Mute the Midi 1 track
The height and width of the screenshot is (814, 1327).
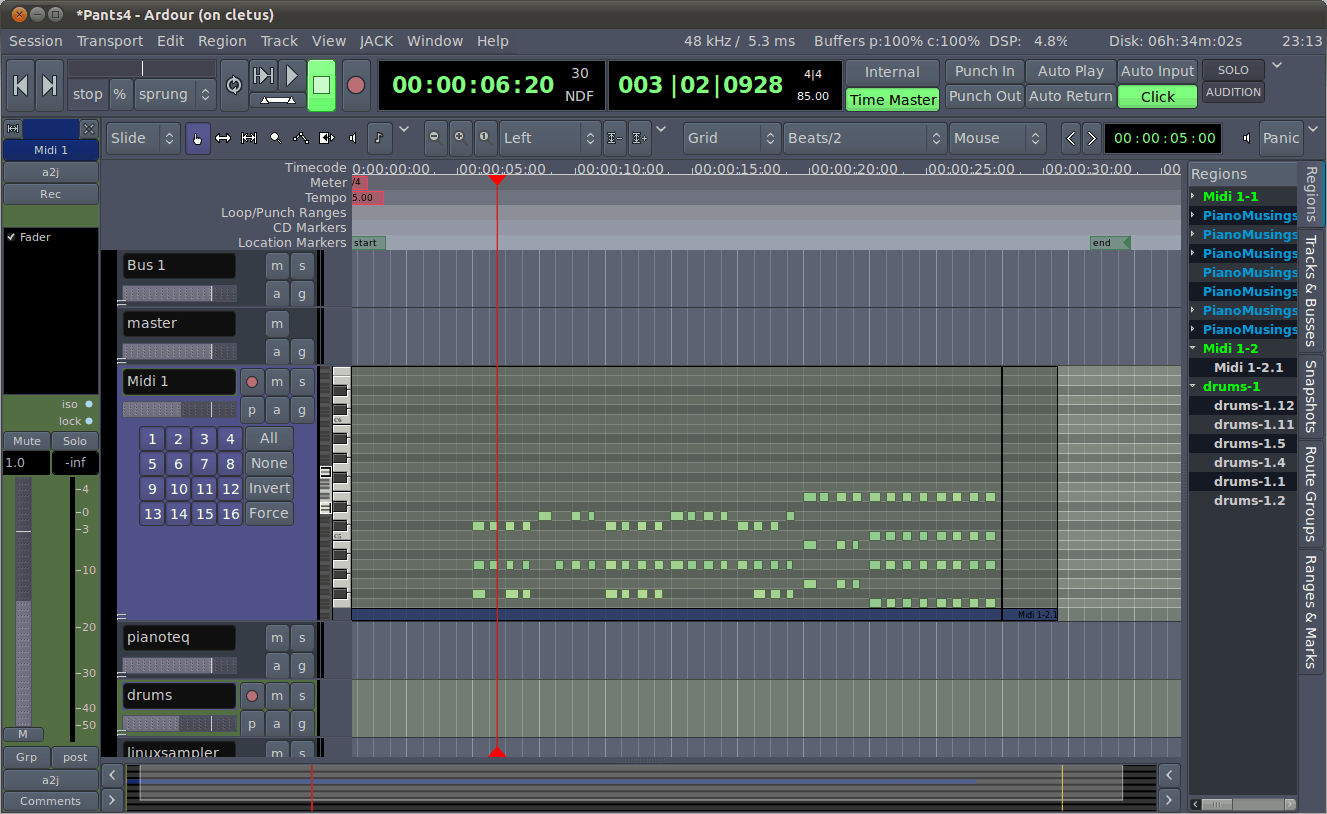click(x=277, y=381)
